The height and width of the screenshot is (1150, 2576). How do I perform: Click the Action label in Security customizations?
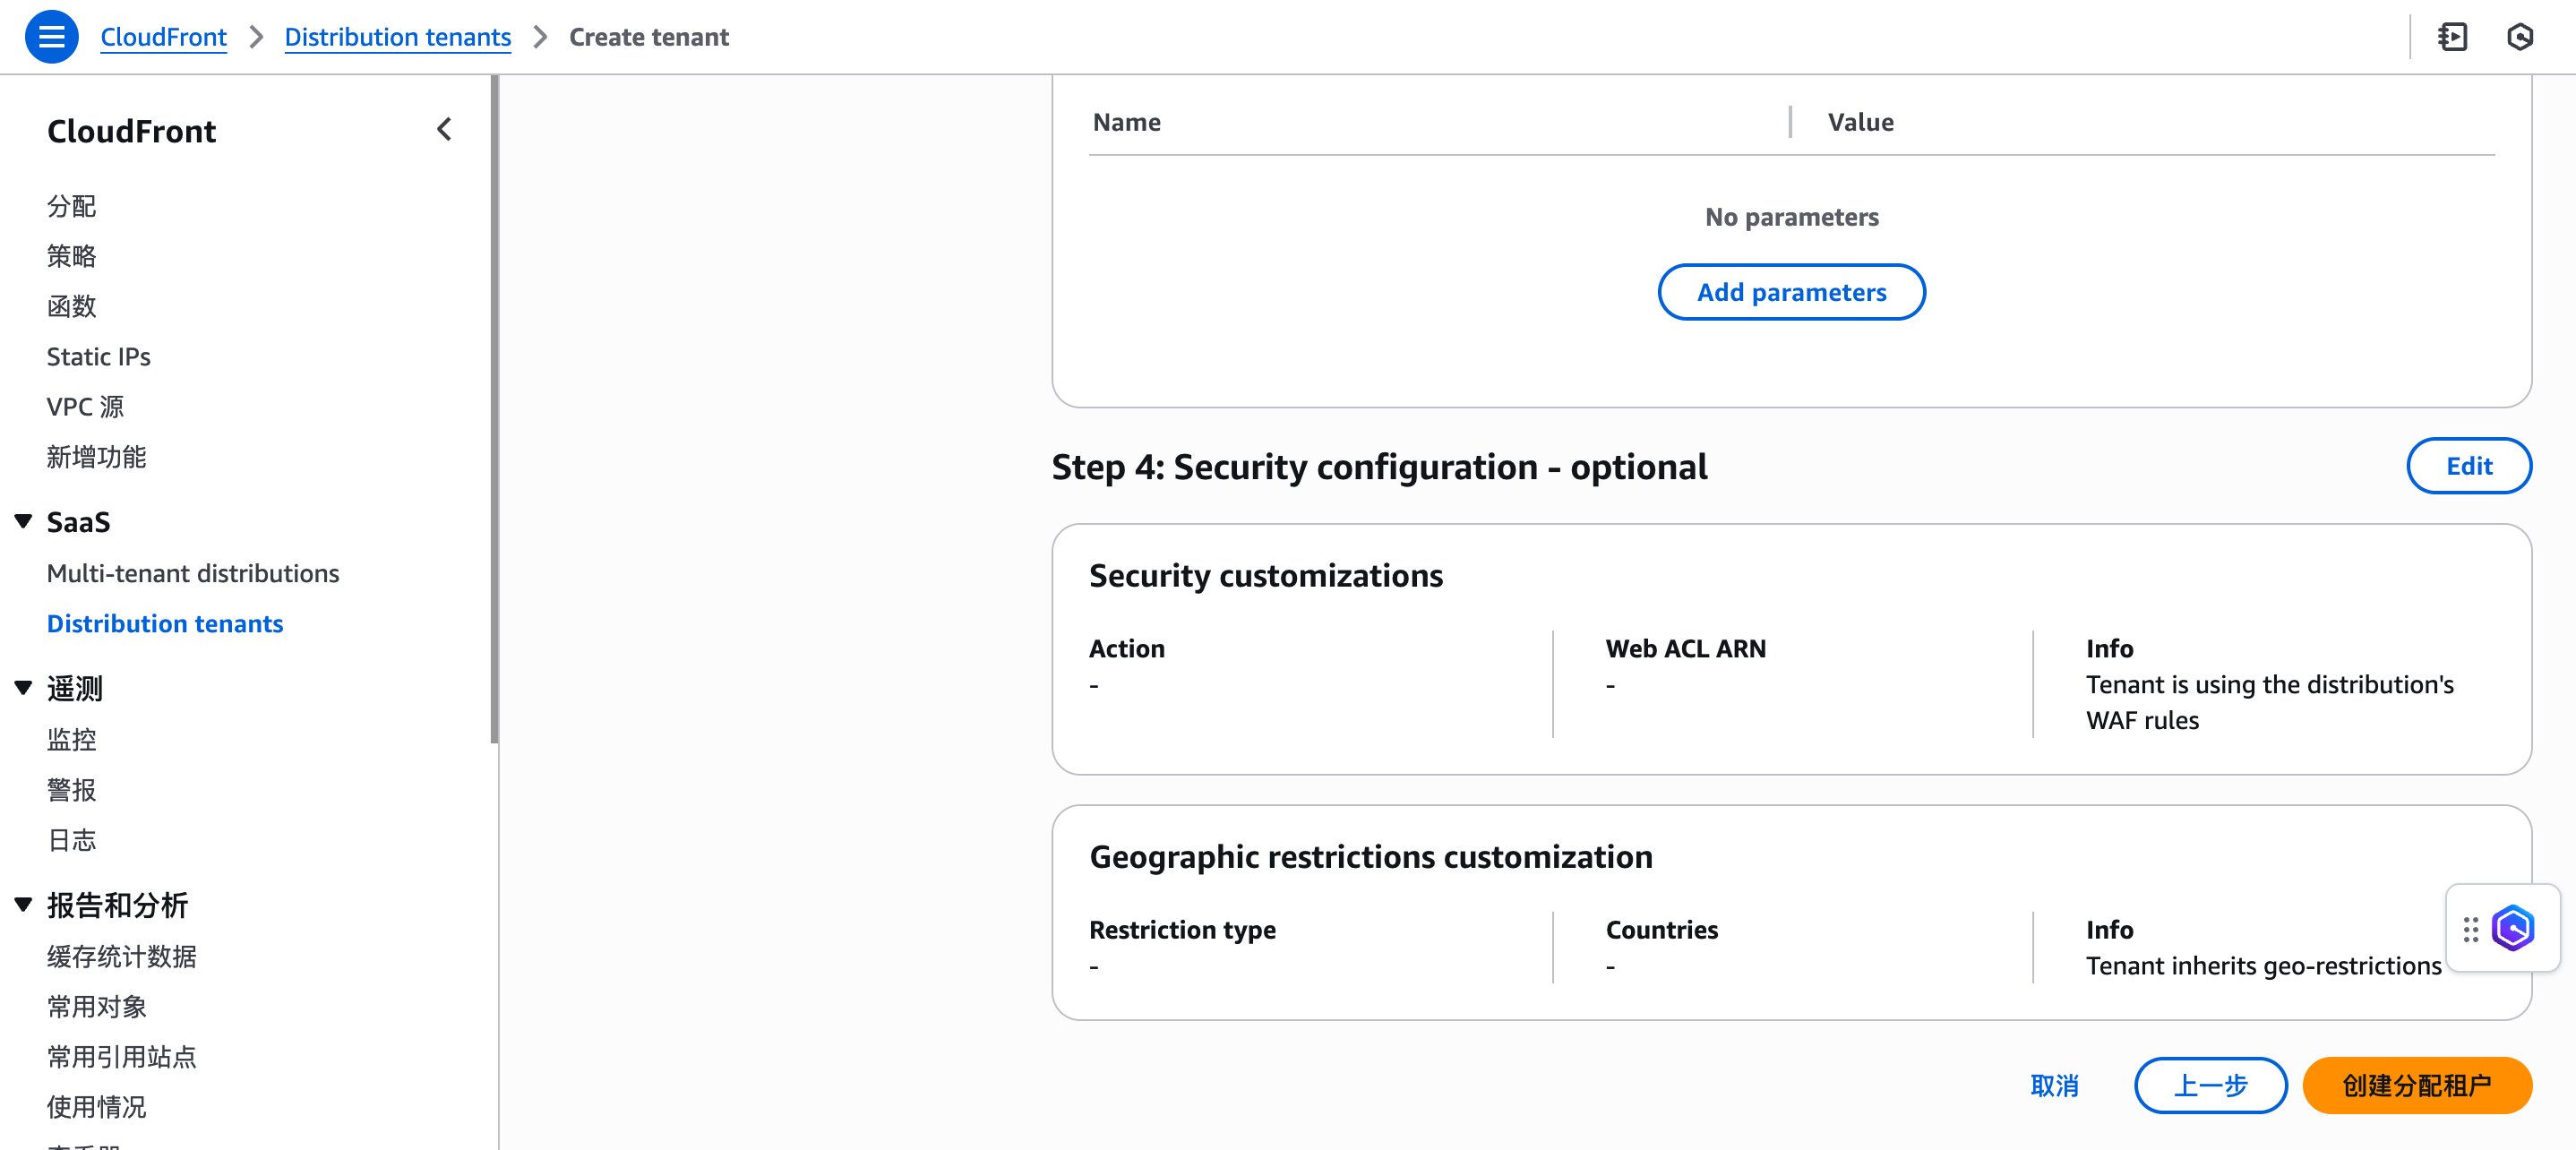point(1126,649)
